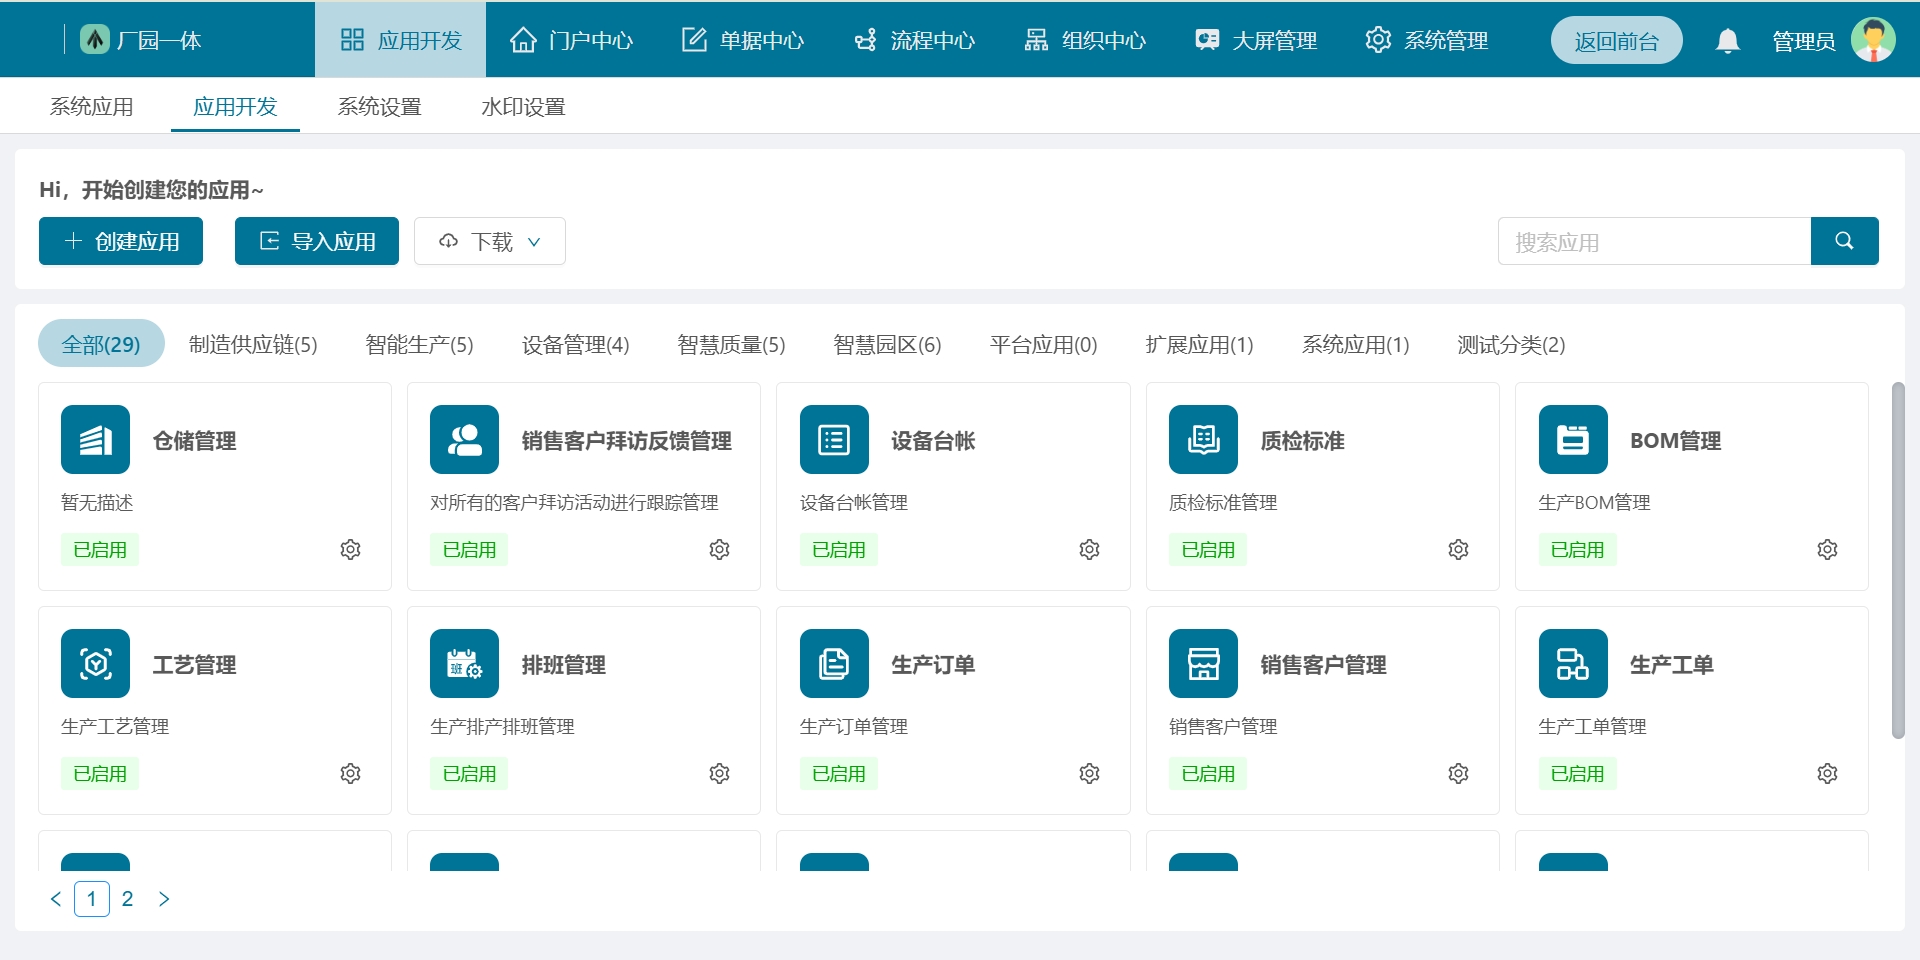The height and width of the screenshot is (960, 1920).
Task: Open settings gear on 生产工单 card
Action: click(x=1827, y=774)
